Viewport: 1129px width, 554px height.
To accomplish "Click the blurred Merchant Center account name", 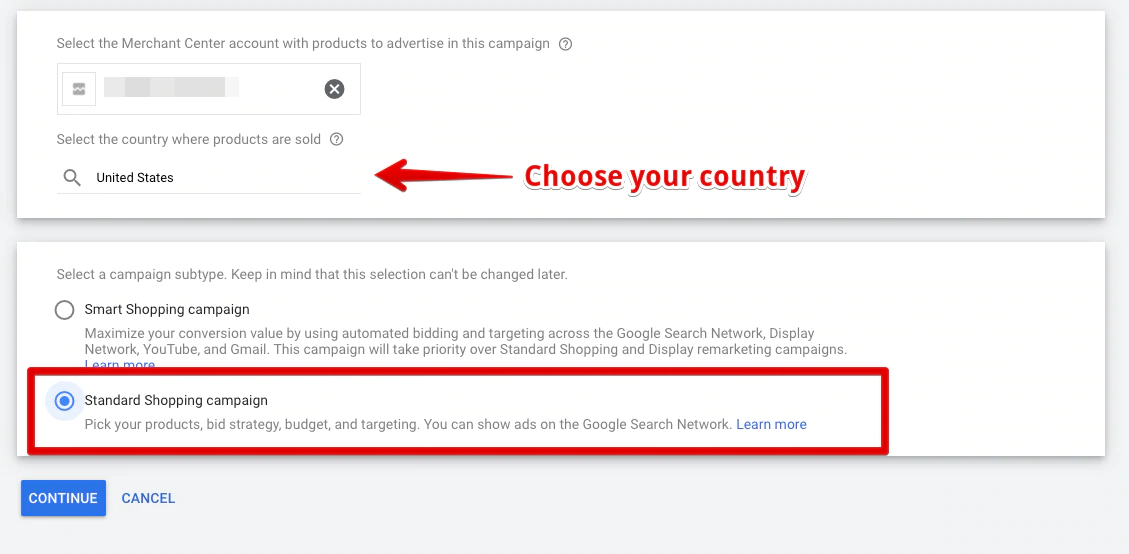I will [x=171, y=88].
